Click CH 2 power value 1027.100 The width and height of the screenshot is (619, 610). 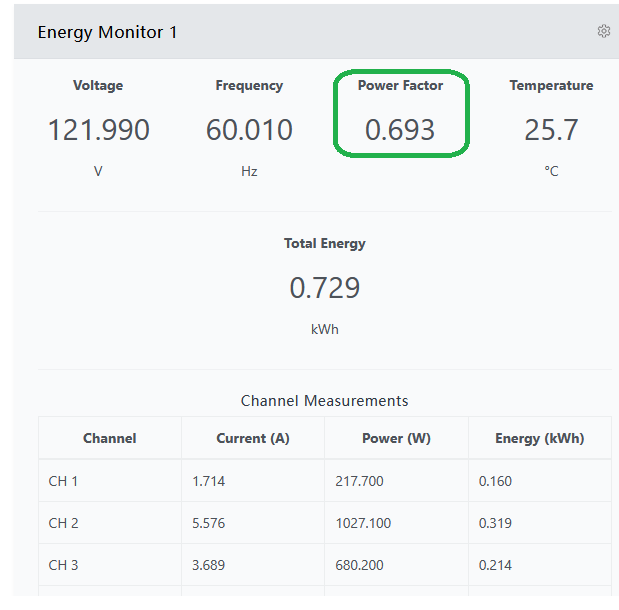pos(363,523)
